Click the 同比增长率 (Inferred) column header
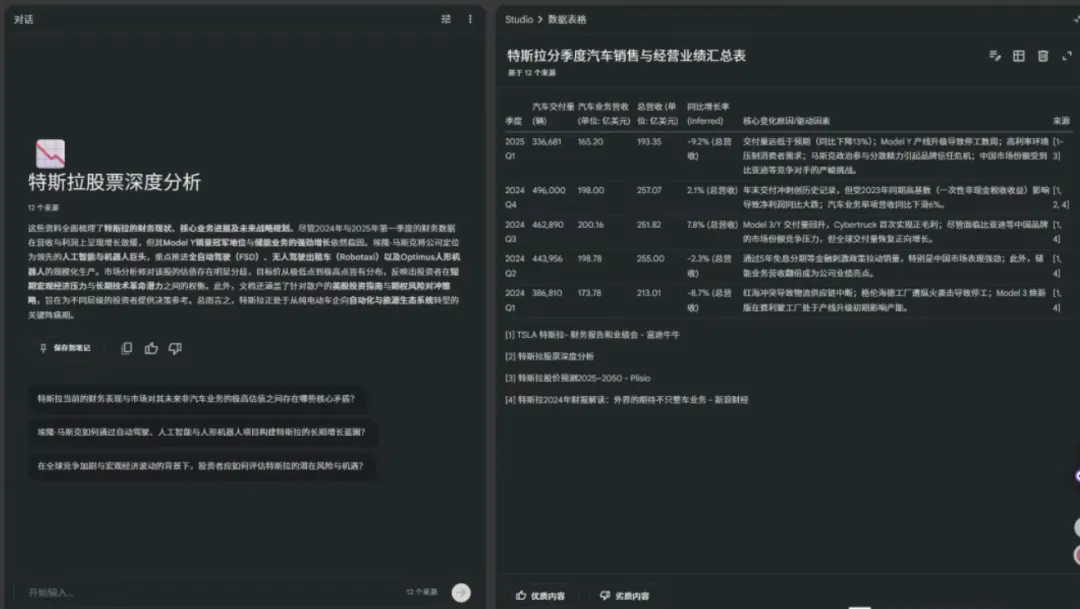This screenshot has width=1080, height=609. click(707, 114)
